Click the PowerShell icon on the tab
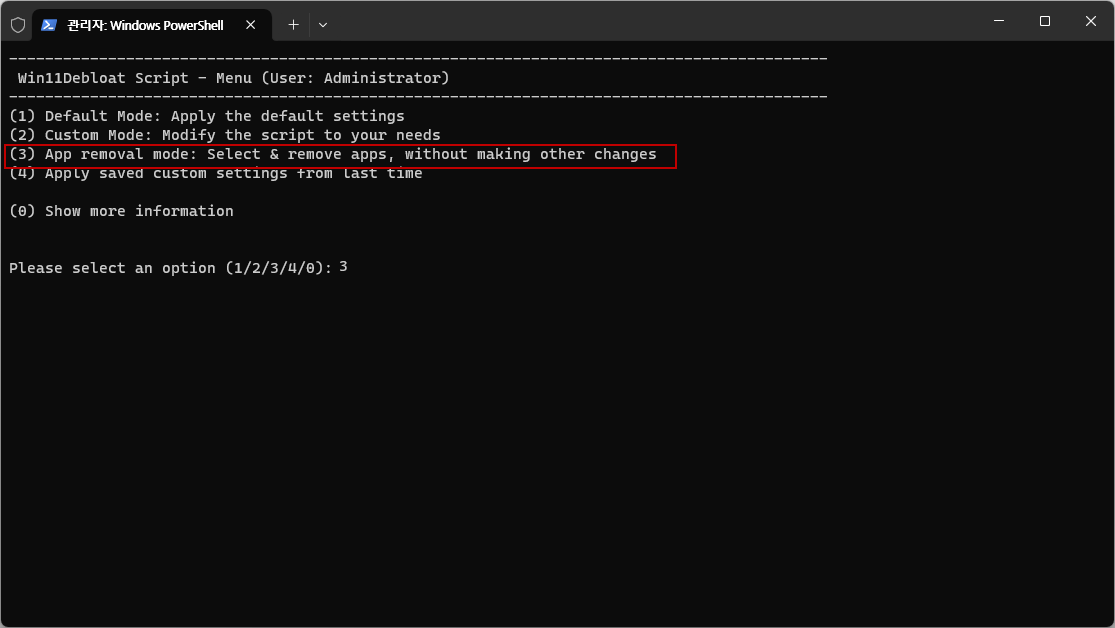This screenshot has width=1115, height=628. click(x=48, y=25)
